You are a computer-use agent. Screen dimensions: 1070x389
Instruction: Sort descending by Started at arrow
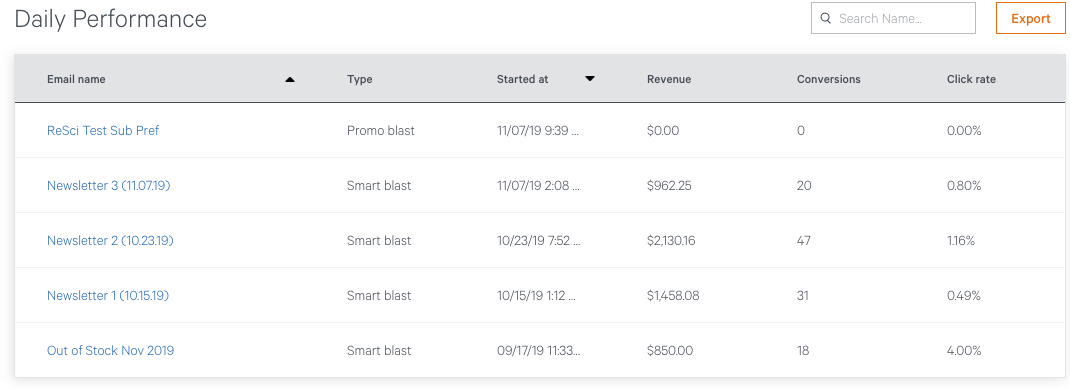(590, 79)
